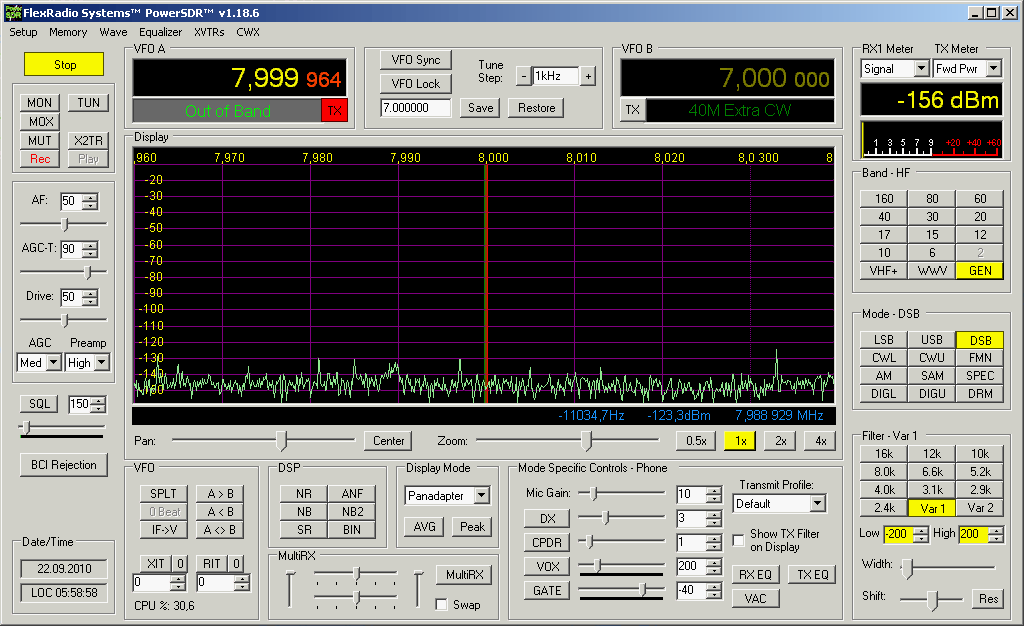
Task: Set display zoom to 4x
Action: coord(821,441)
